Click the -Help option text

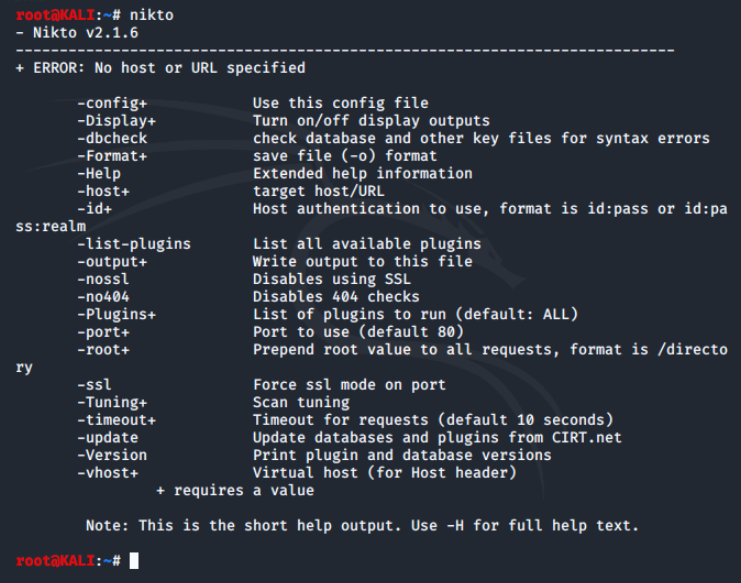99,174
